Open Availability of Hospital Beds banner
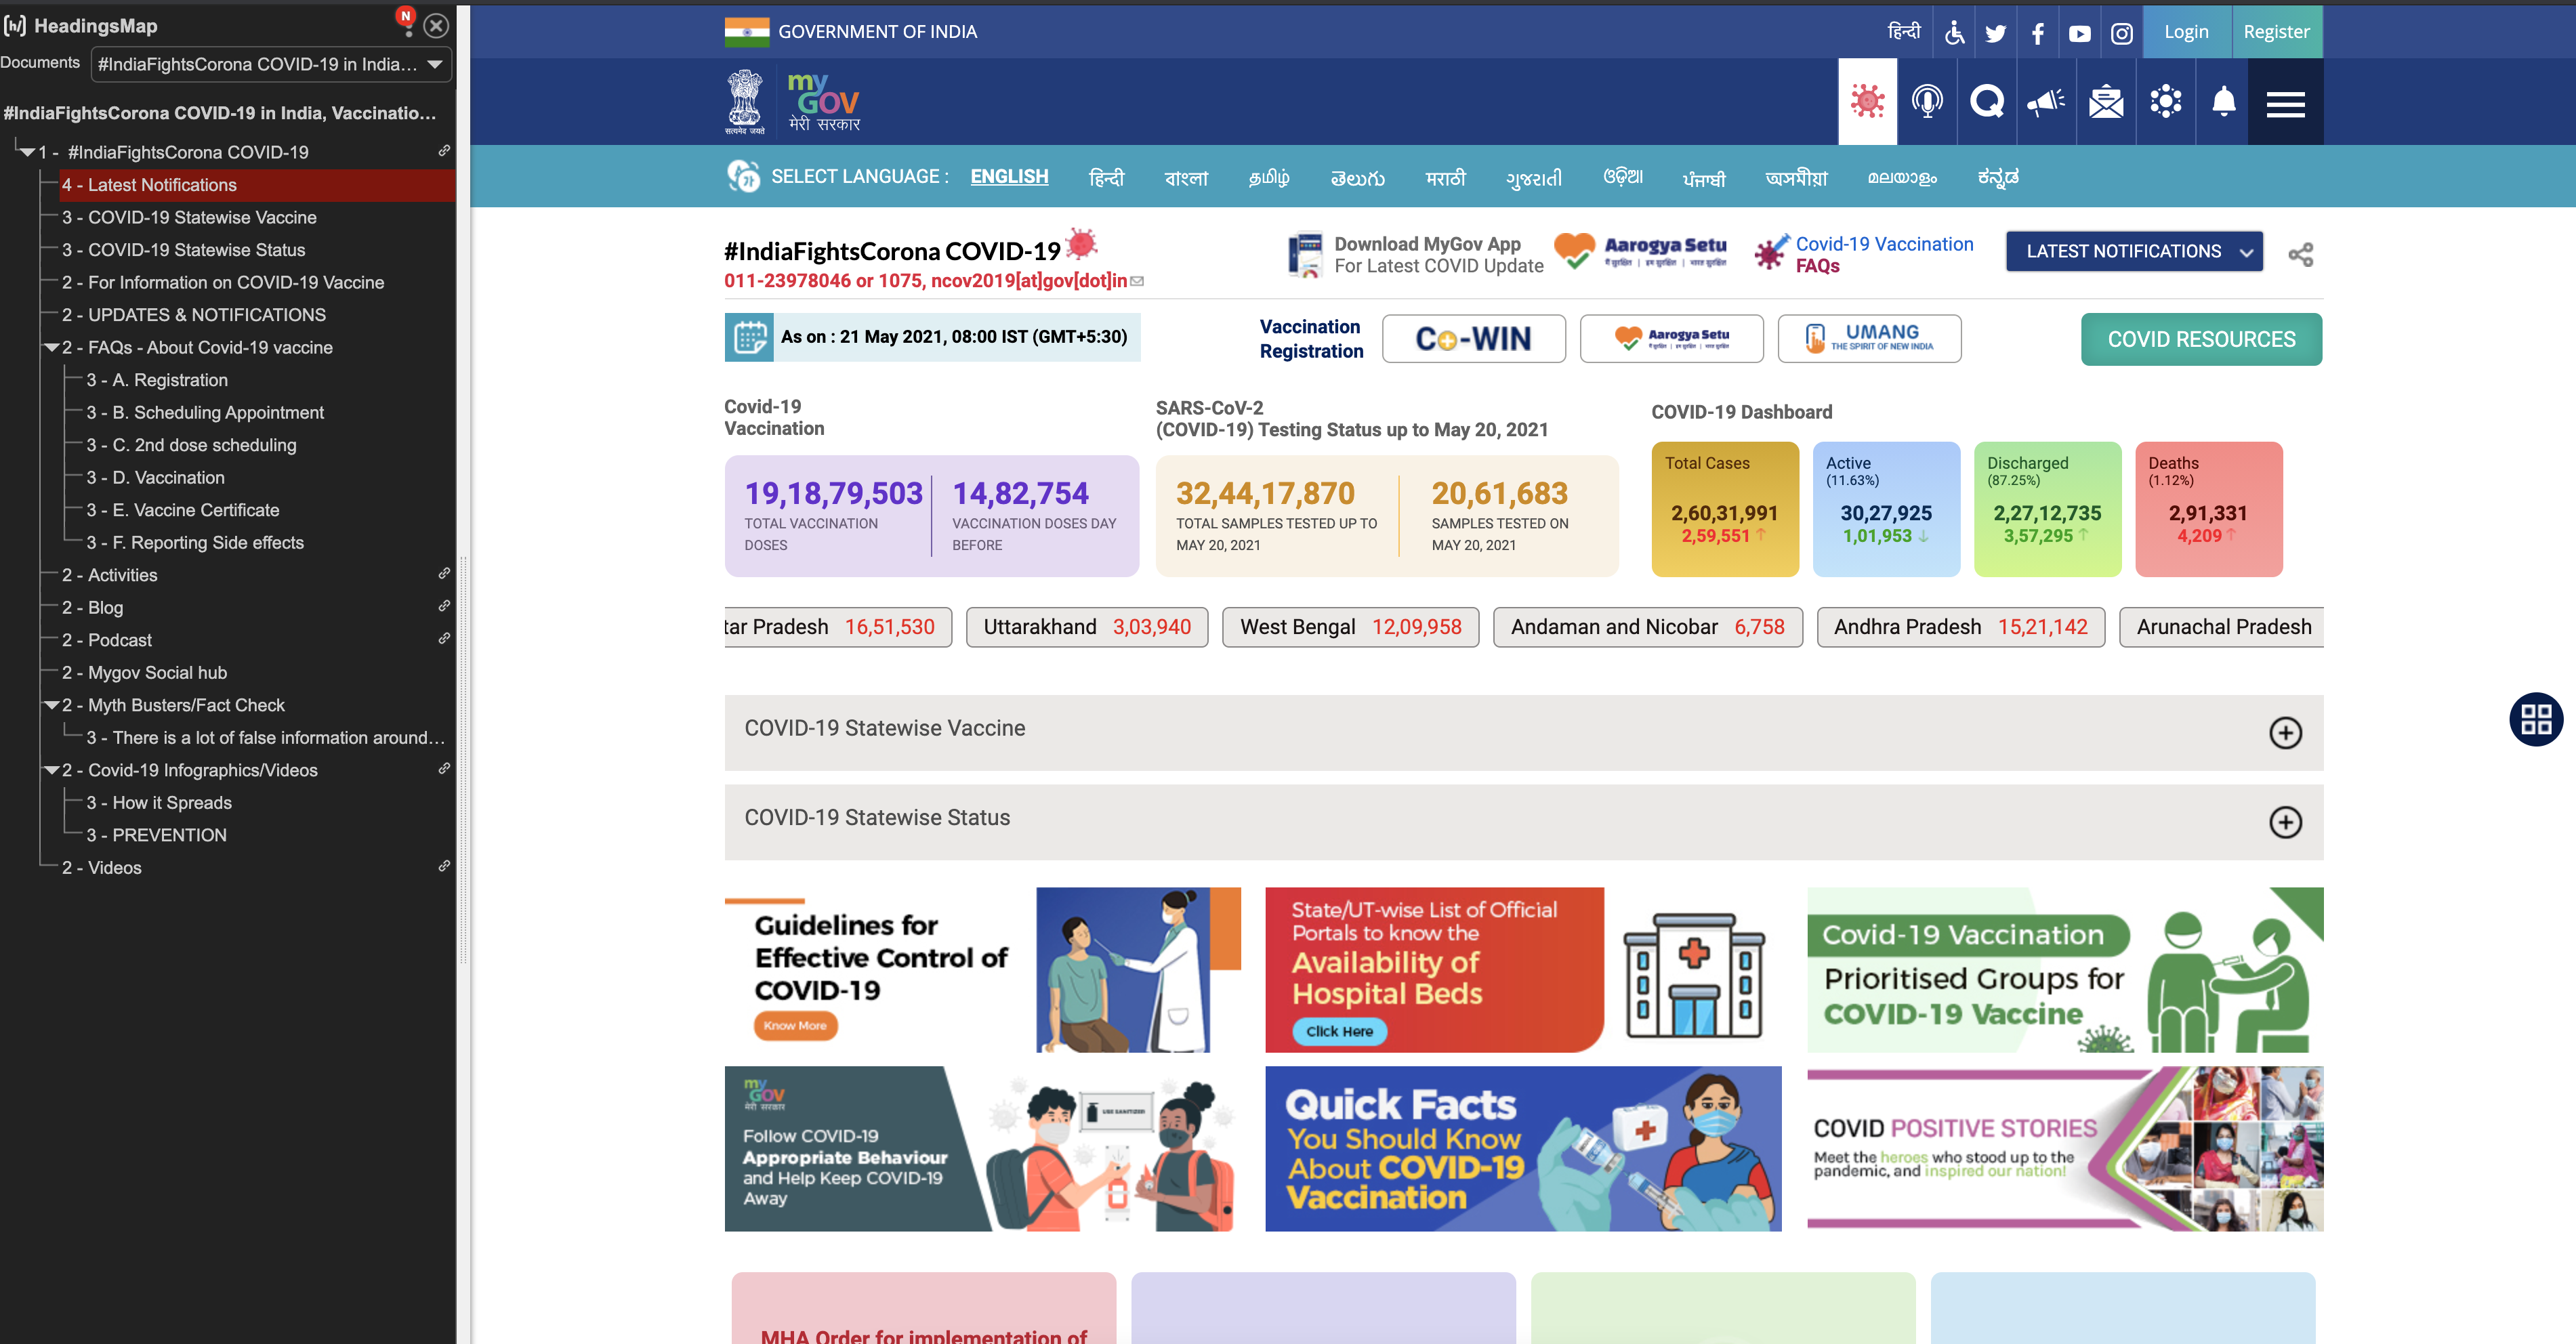The image size is (2576, 1344). pos(1523,969)
